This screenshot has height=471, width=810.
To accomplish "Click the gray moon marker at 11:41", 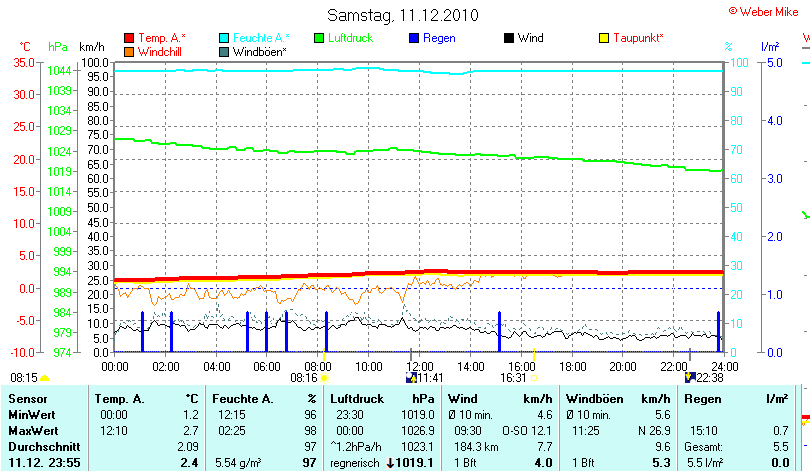I will pyautogui.click(x=411, y=354).
